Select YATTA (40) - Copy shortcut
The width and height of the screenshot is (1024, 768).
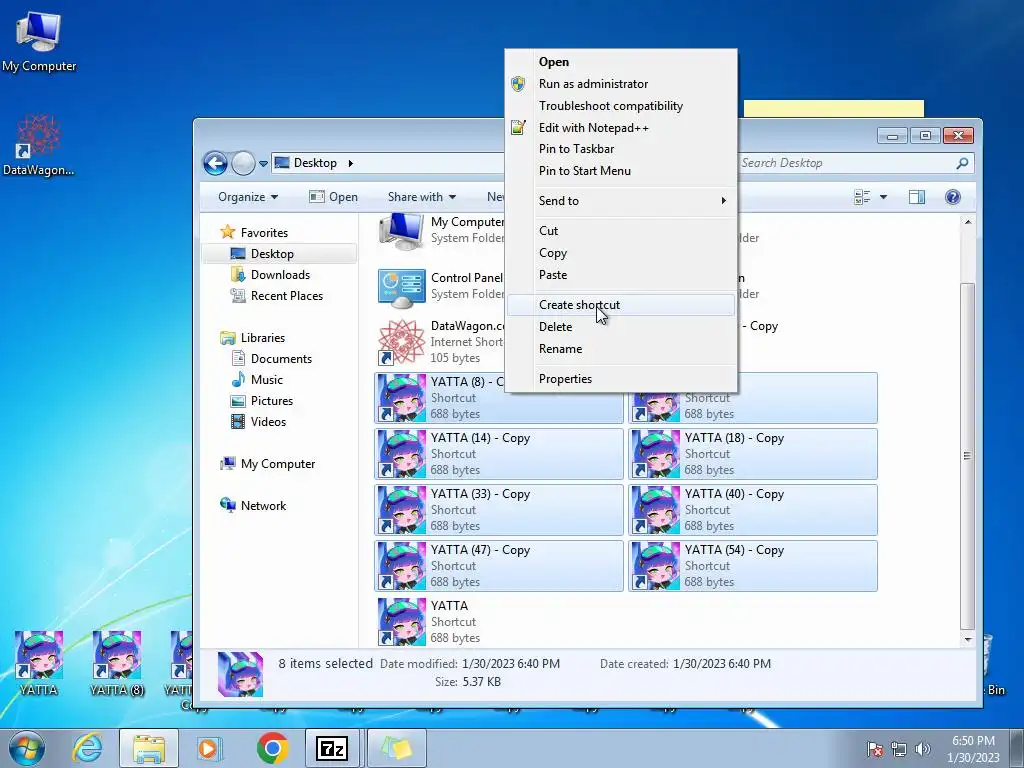pyautogui.click(x=753, y=510)
